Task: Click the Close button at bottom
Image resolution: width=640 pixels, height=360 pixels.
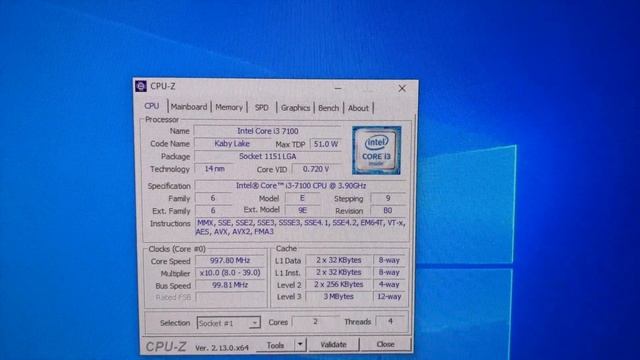Action: coord(385,344)
